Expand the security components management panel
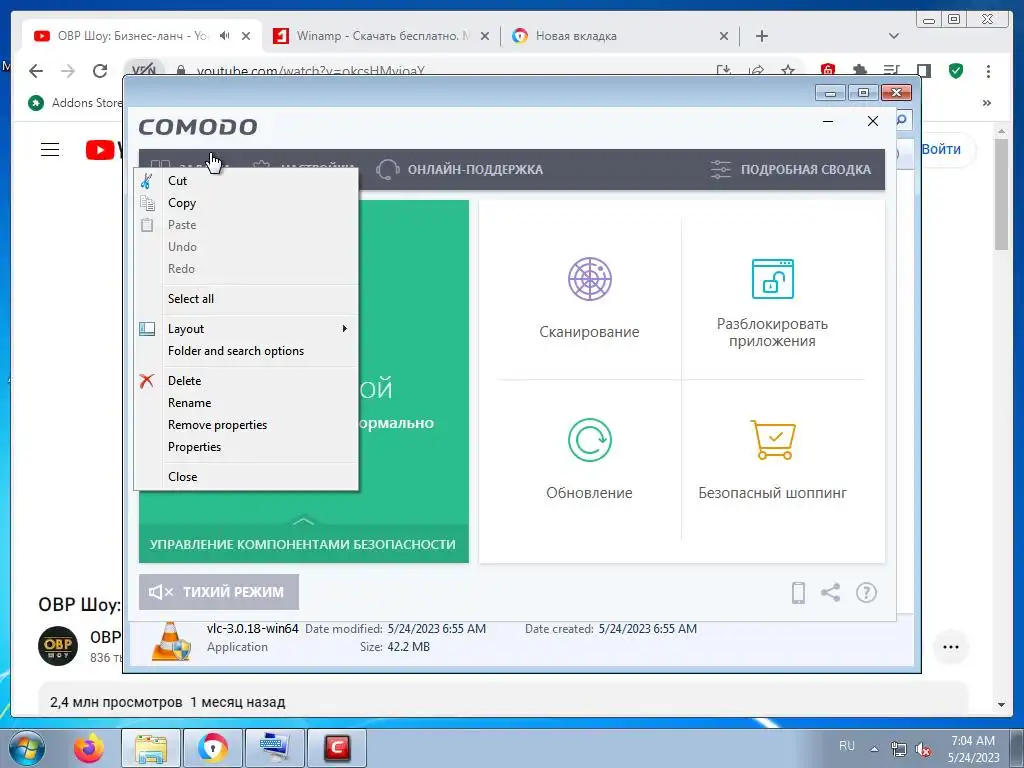Image resolution: width=1024 pixels, height=768 pixels. pos(304,543)
